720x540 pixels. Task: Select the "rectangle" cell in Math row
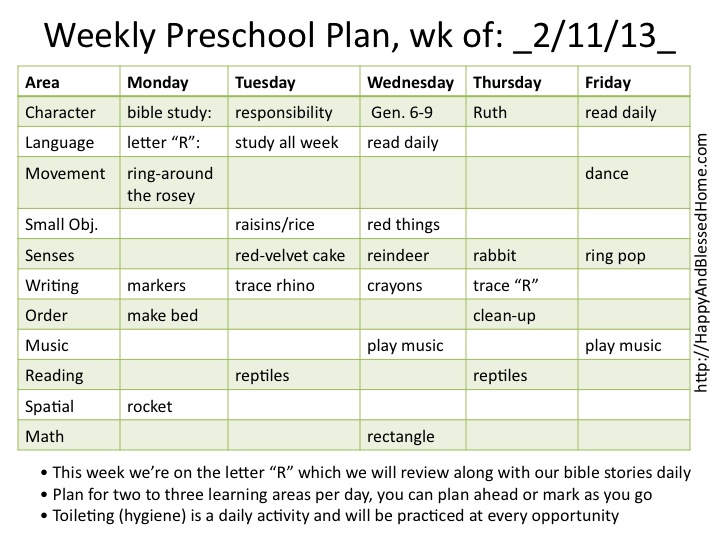[401, 436]
